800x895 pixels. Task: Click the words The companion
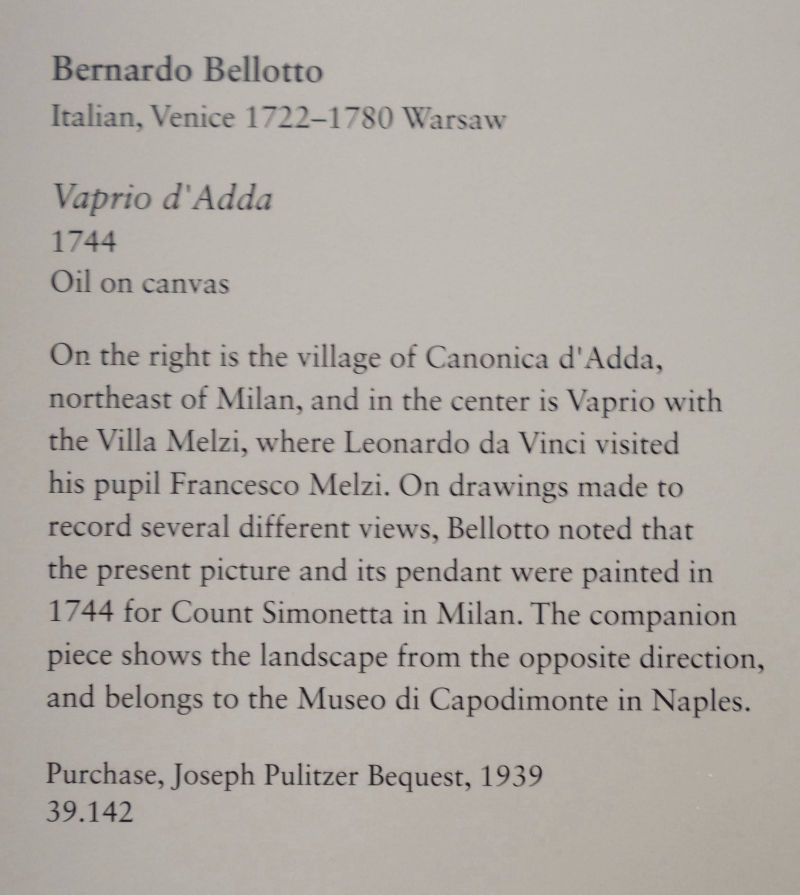pyautogui.click(x=633, y=615)
